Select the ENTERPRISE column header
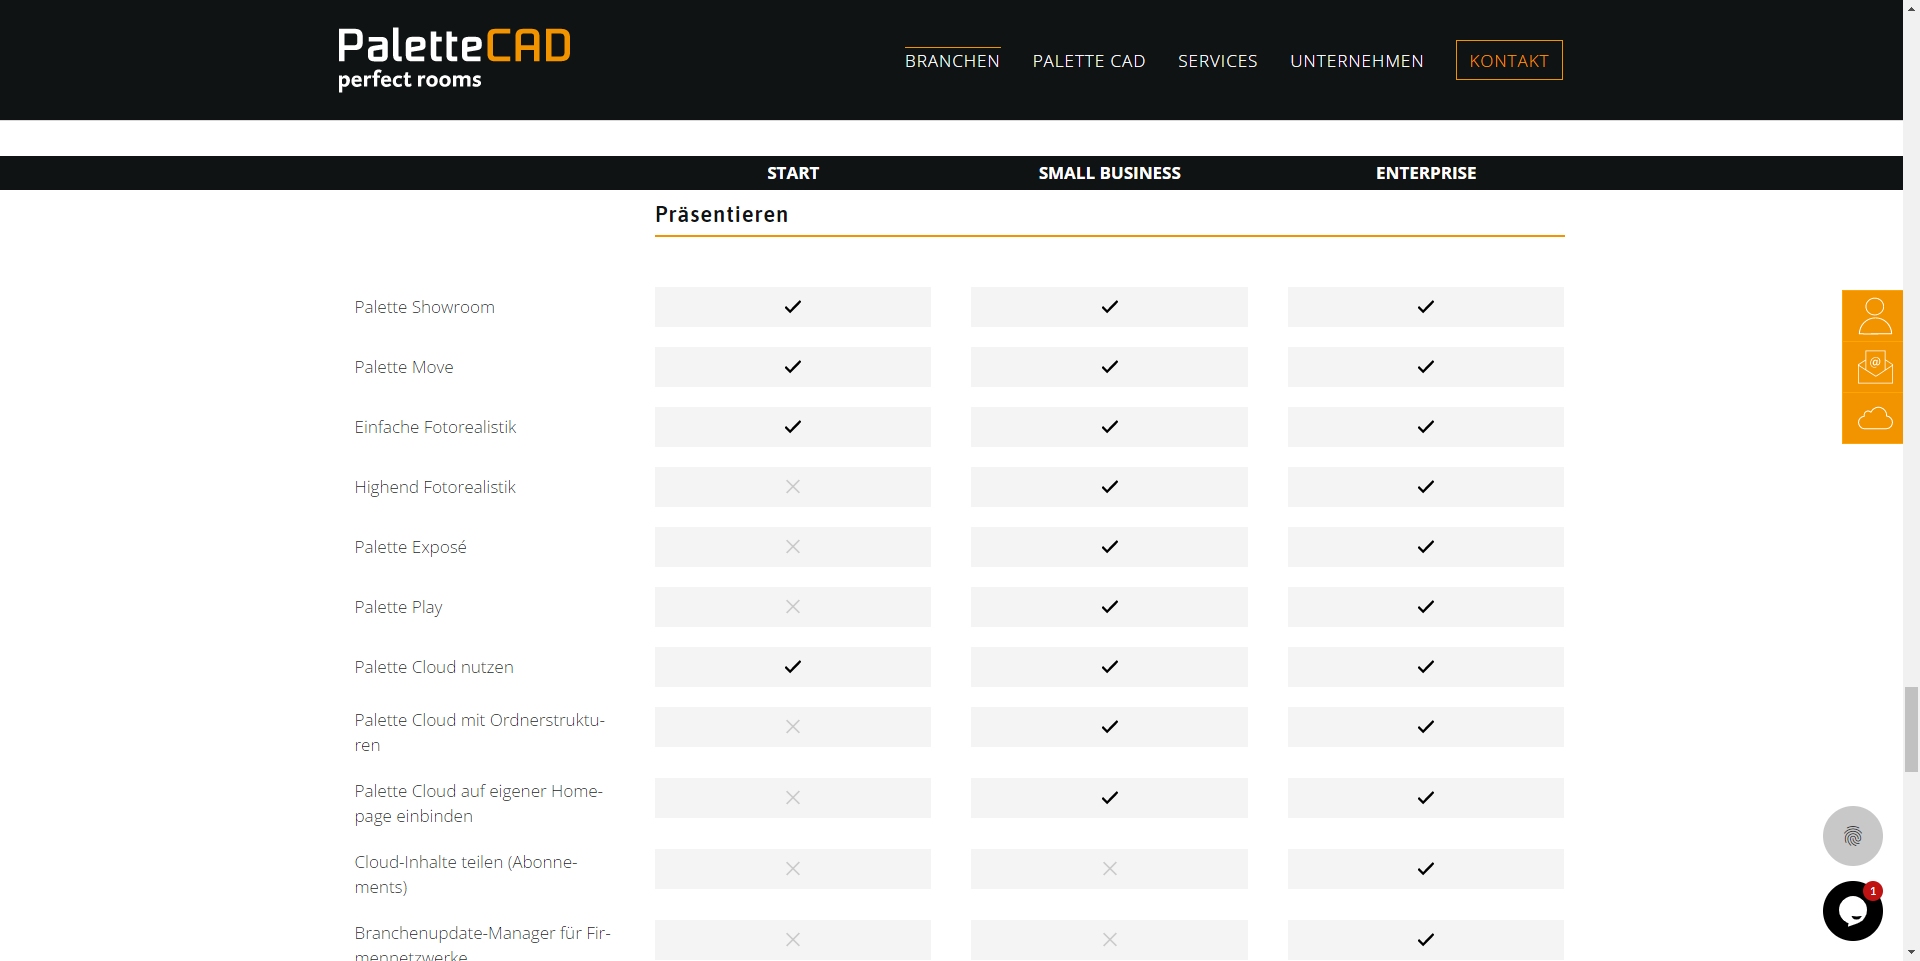This screenshot has height=961, width=1920. click(x=1426, y=173)
